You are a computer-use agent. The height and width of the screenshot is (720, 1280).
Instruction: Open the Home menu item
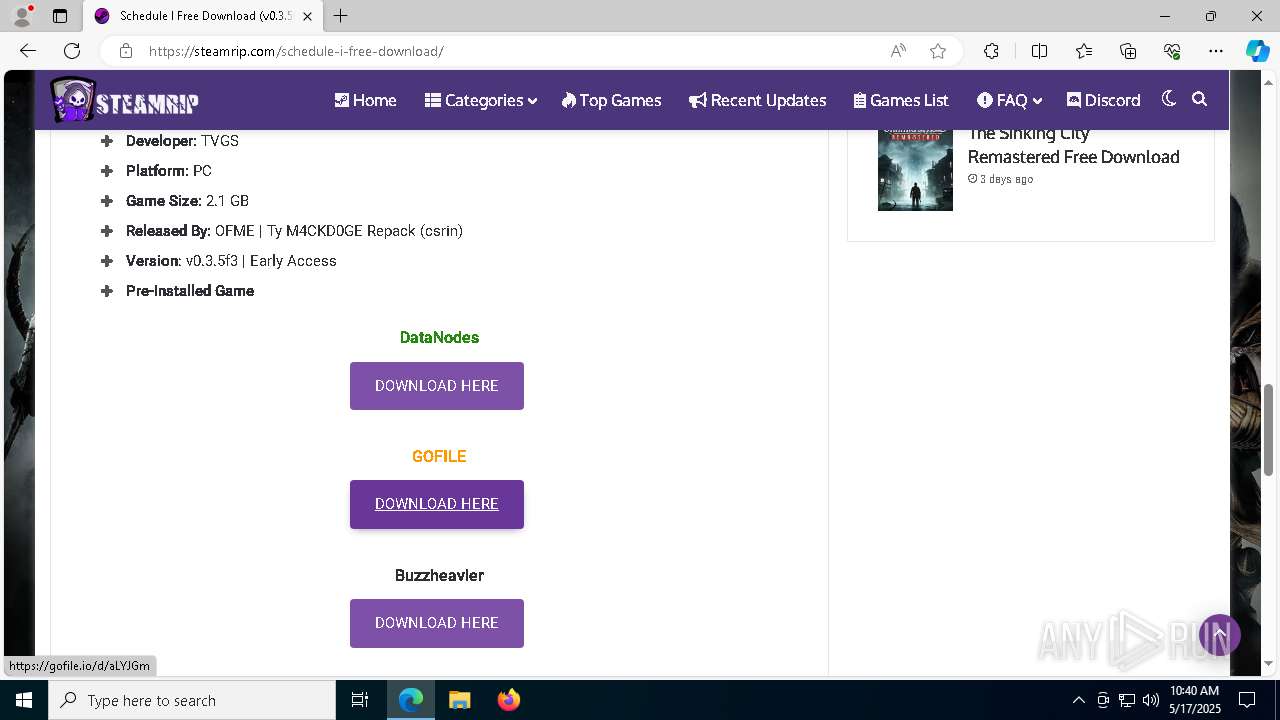coord(365,100)
